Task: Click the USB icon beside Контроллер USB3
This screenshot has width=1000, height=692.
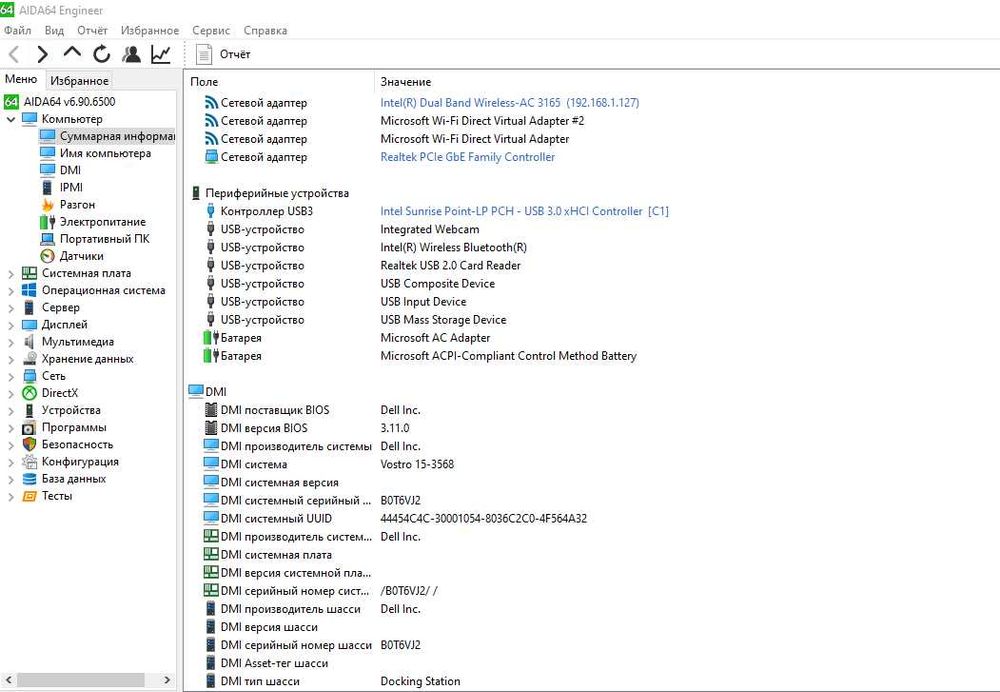Action: (210, 211)
